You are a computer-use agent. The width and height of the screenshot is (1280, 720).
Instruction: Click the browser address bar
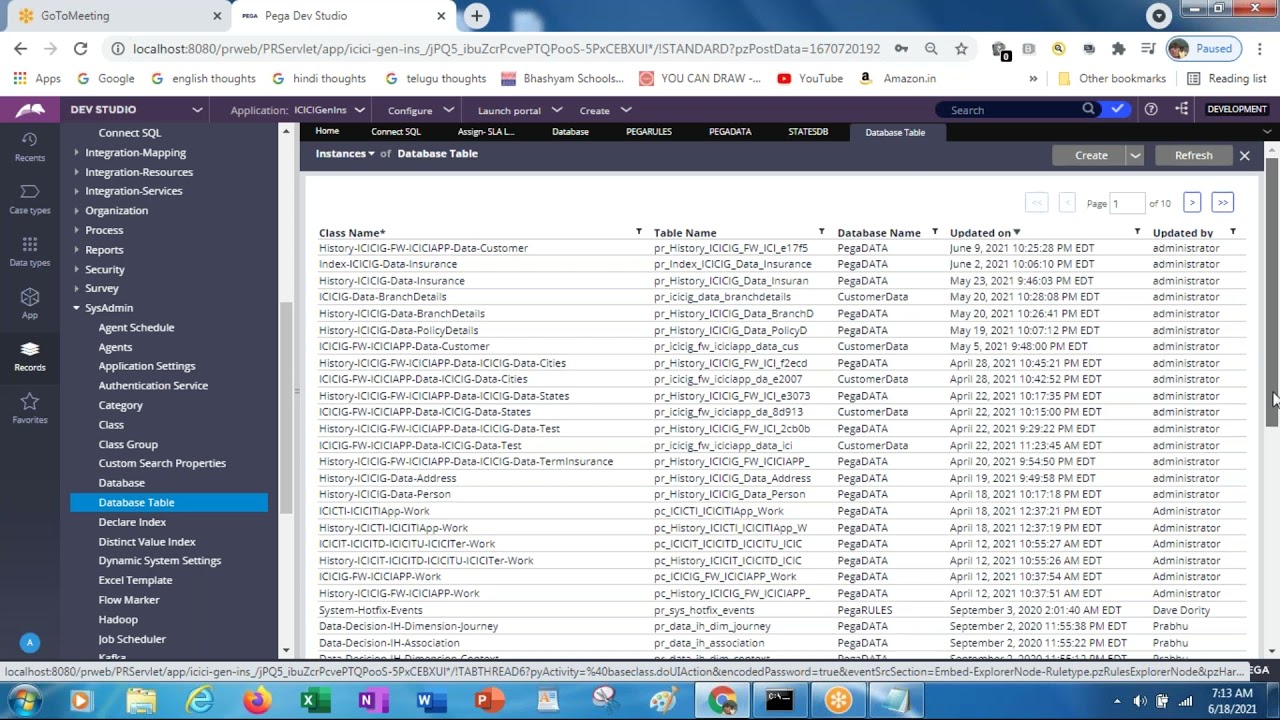[506, 48]
